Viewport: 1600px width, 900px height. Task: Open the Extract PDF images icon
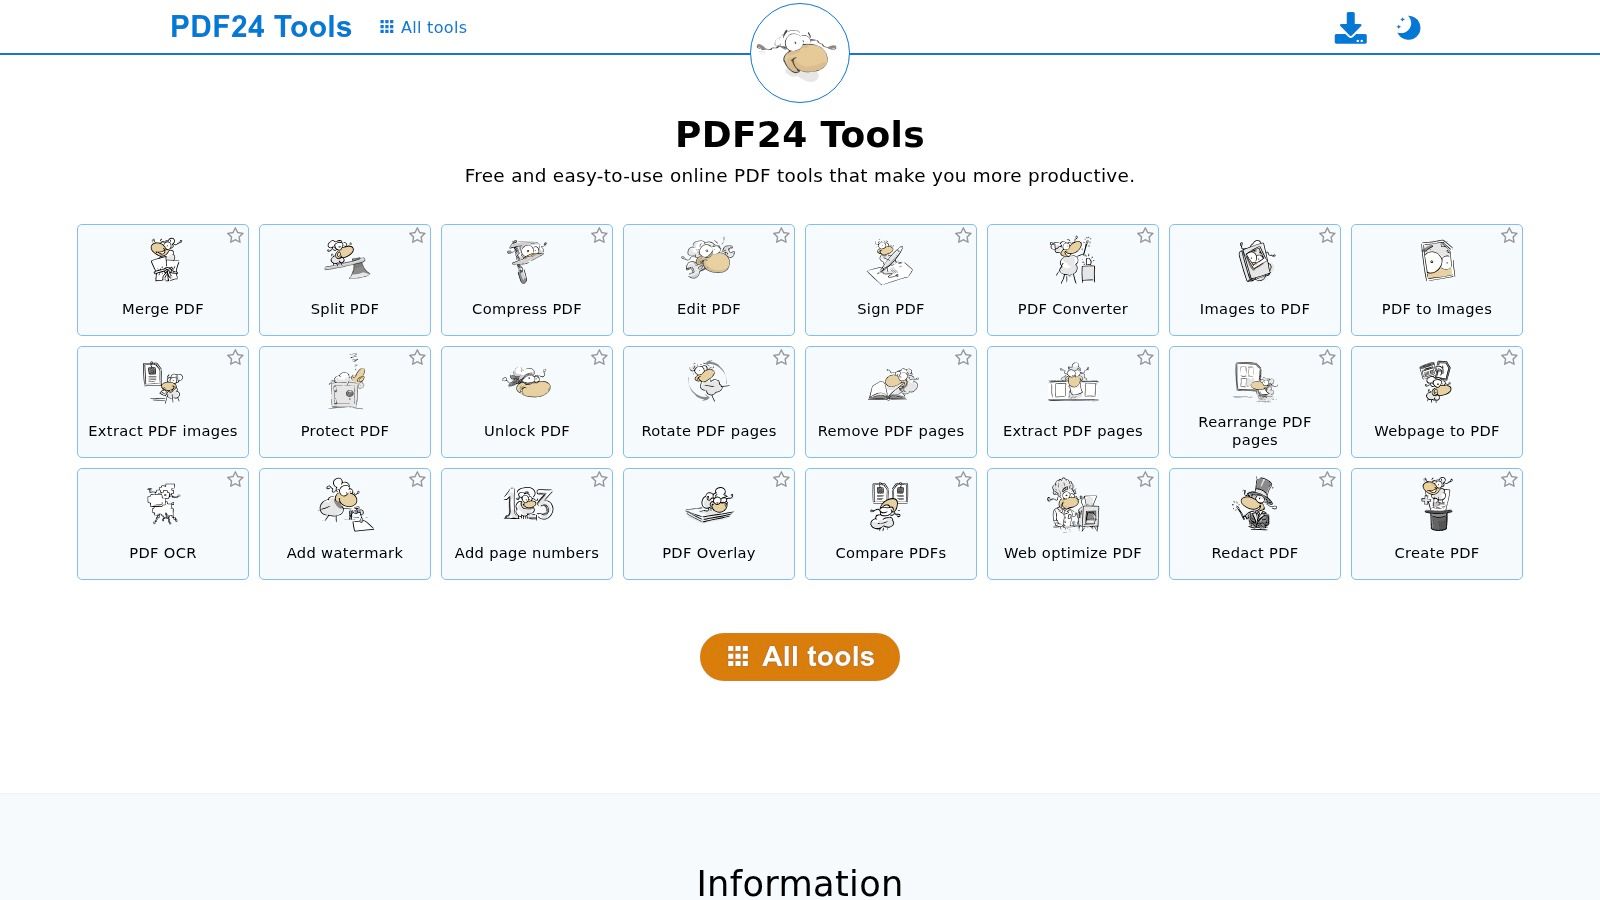tap(162, 382)
